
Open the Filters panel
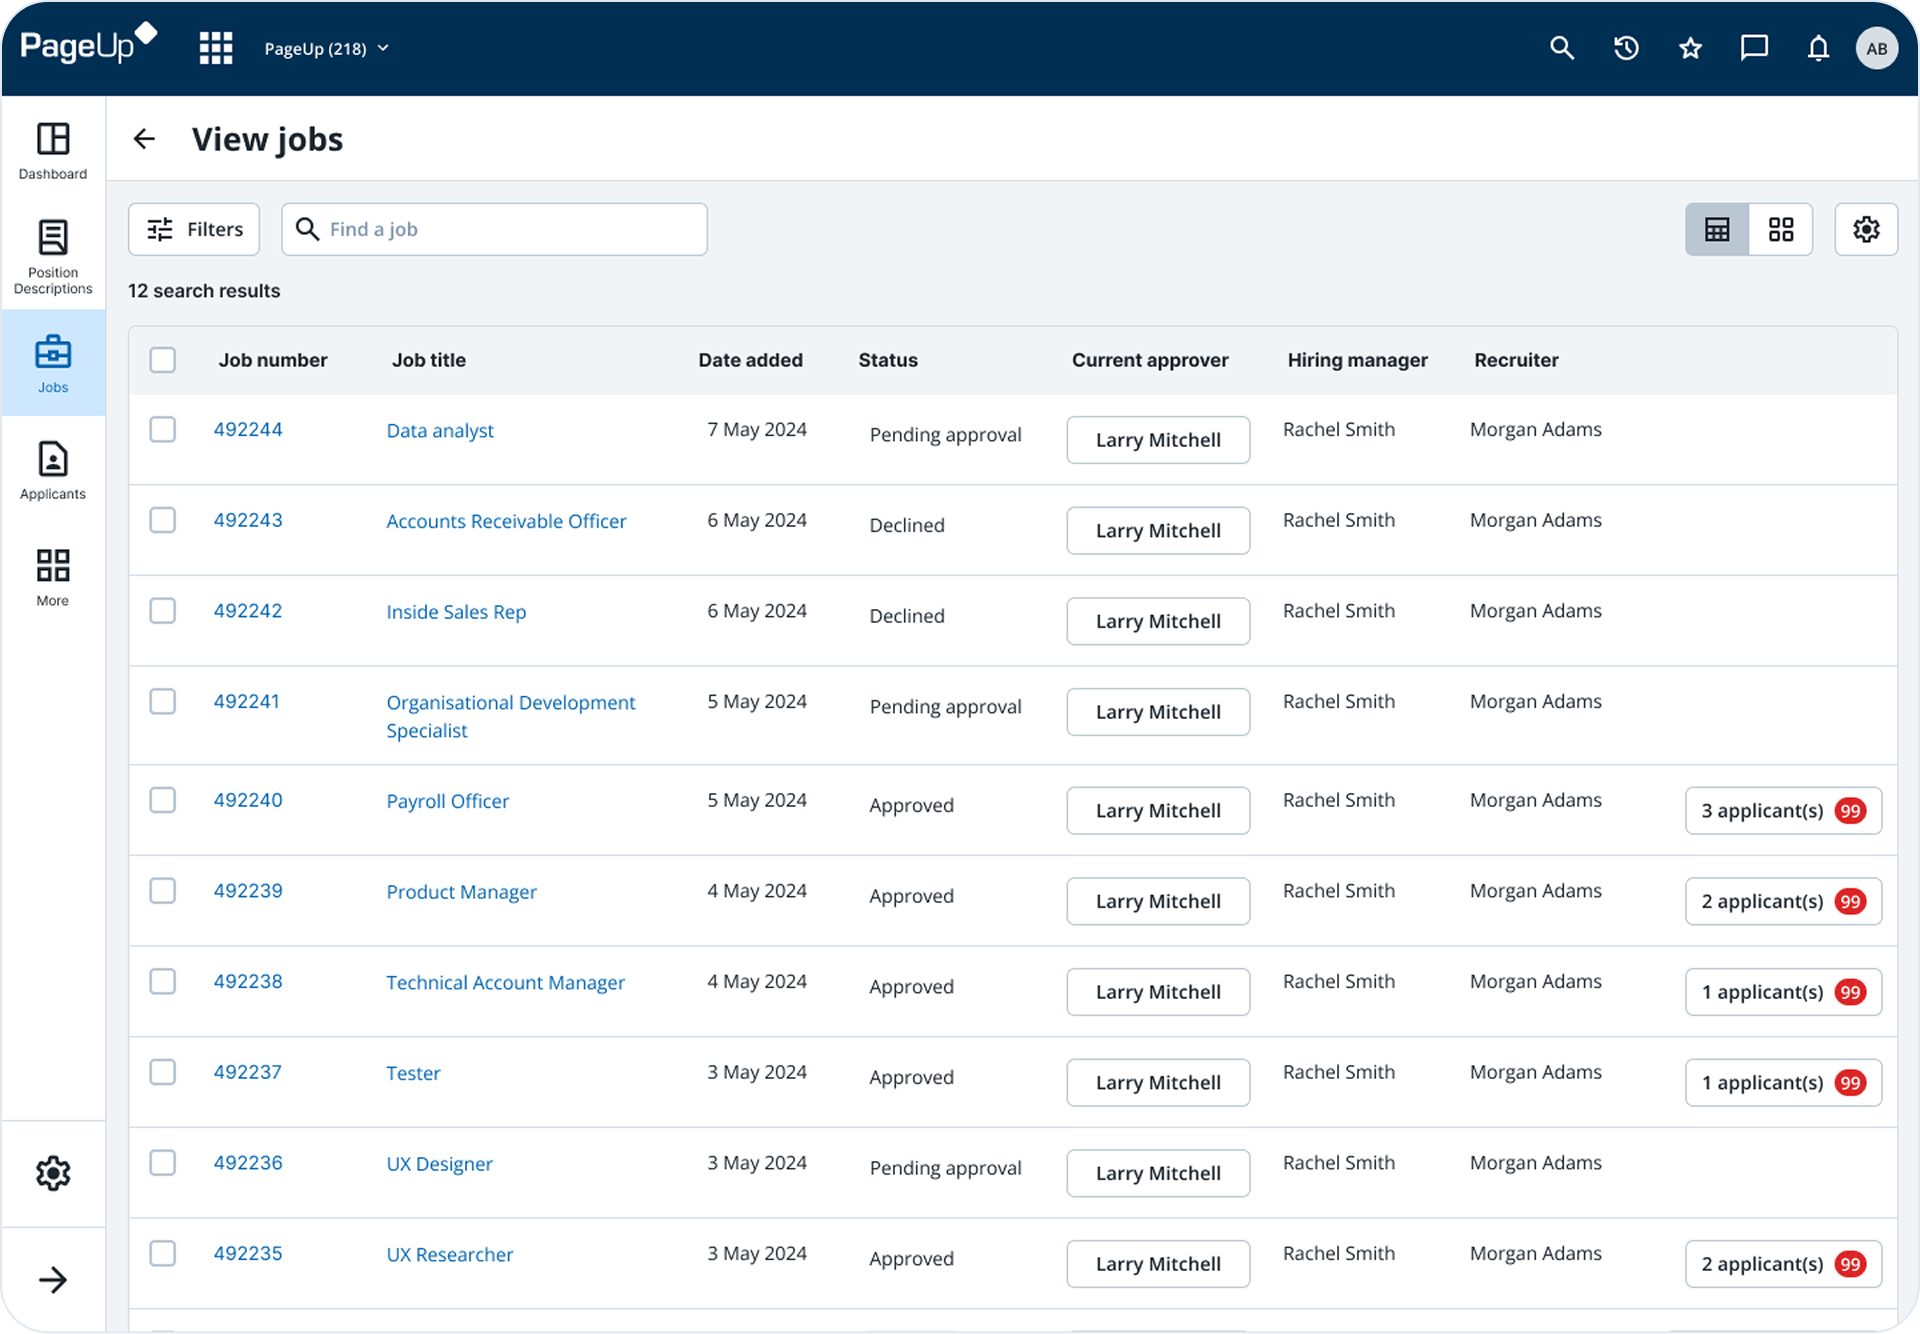(193, 229)
